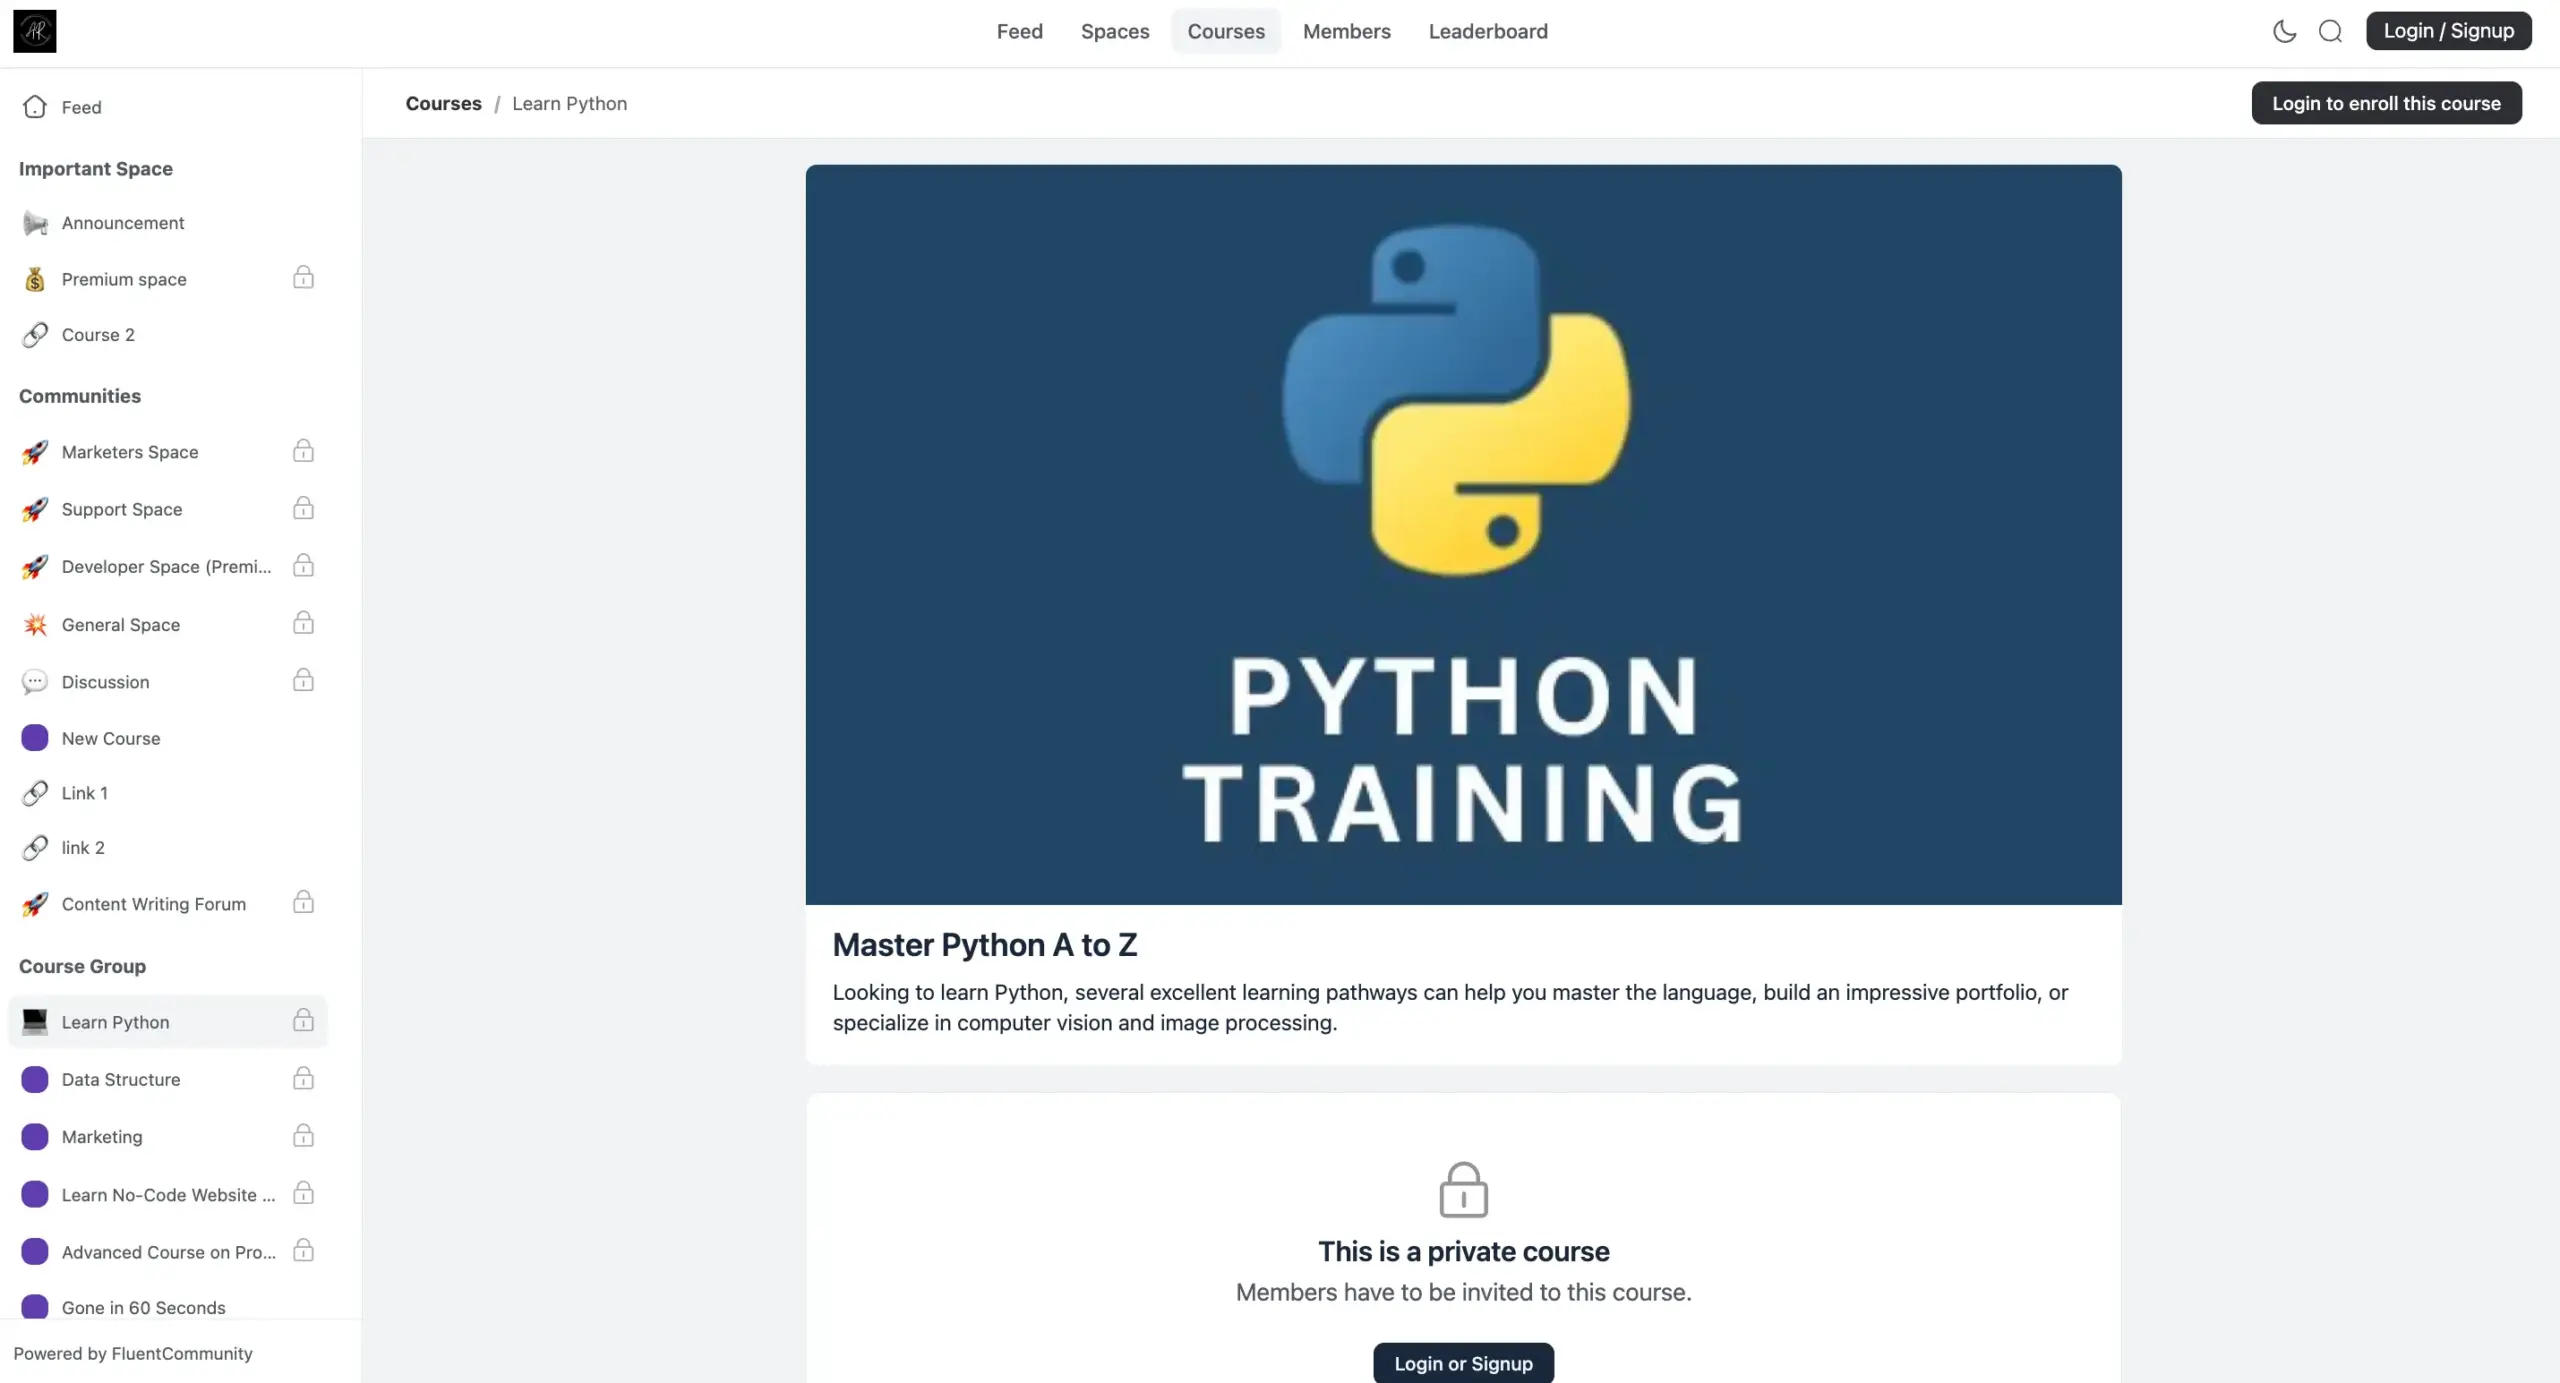Click the lock icon beside Data Structure
The image size is (2560, 1383).
click(x=303, y=1078)
